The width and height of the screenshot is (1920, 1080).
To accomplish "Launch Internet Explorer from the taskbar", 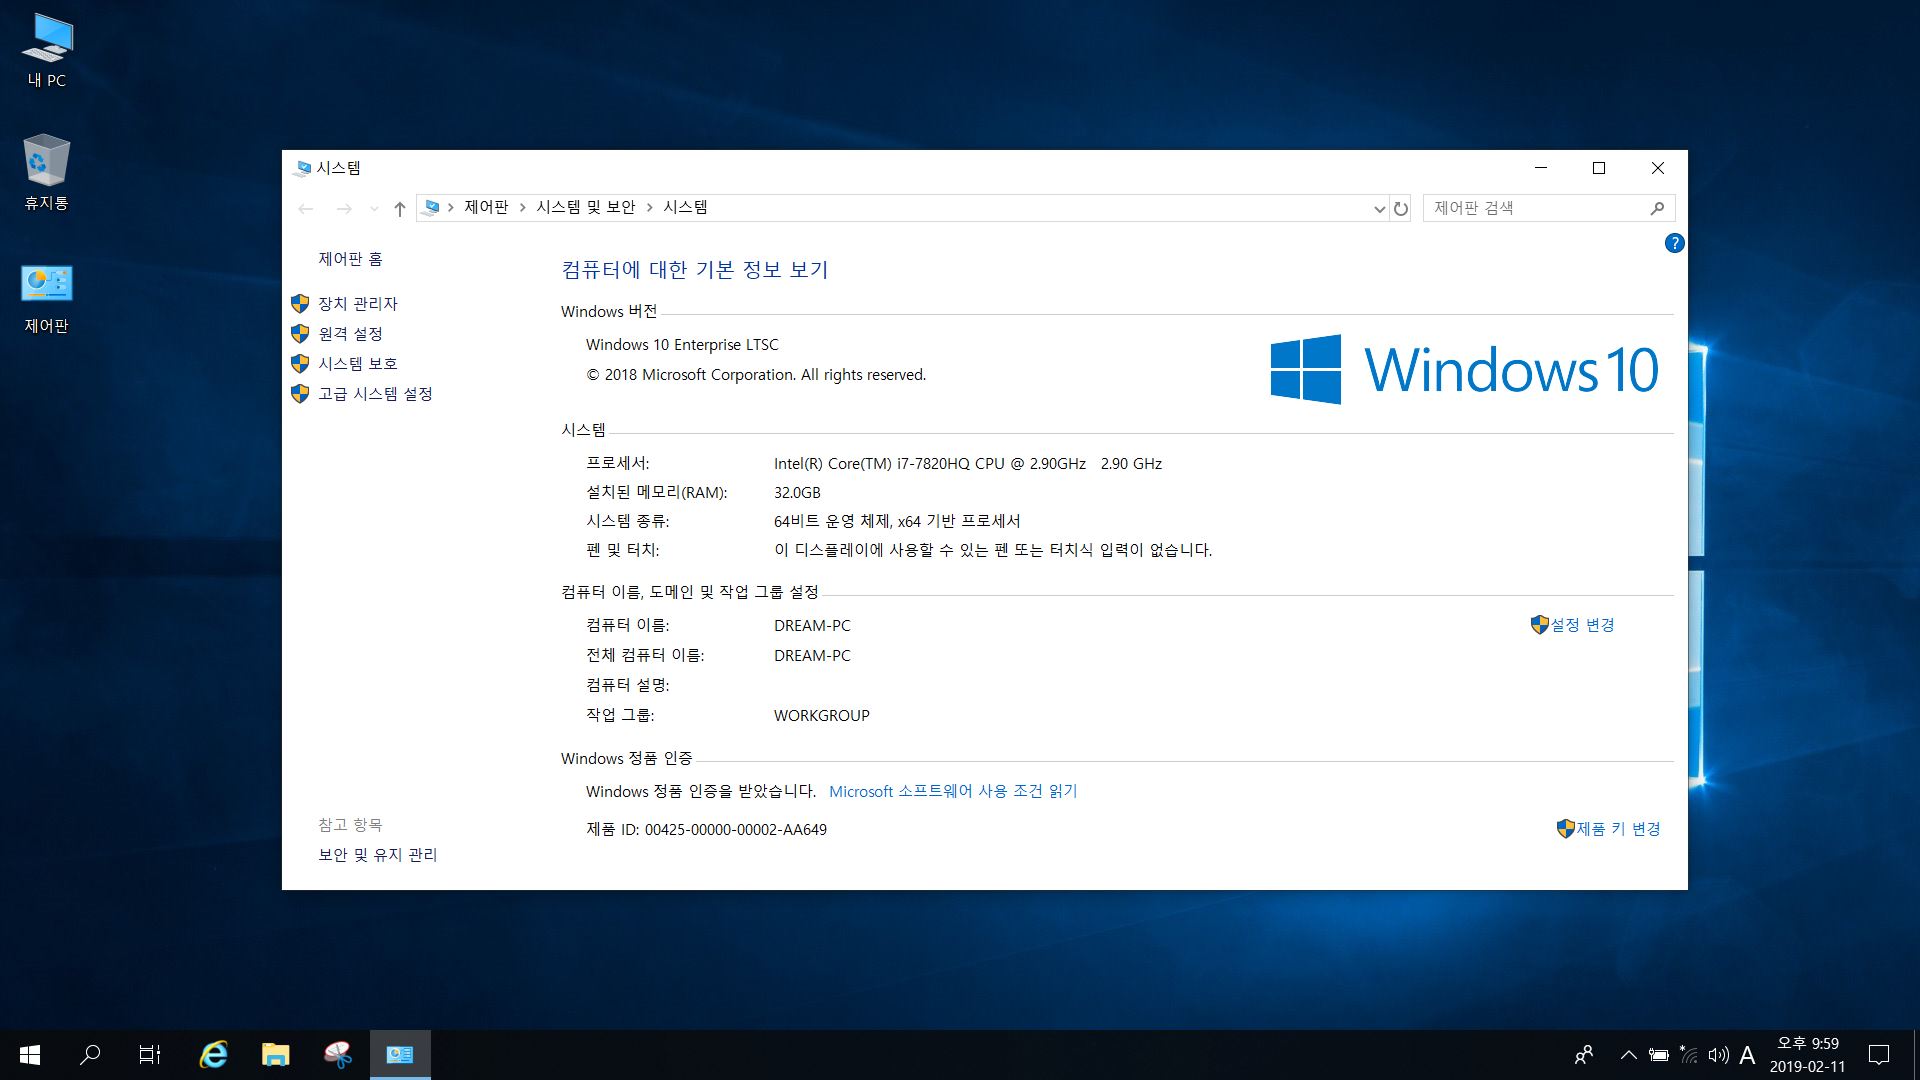I will (x=213, y=1055).
